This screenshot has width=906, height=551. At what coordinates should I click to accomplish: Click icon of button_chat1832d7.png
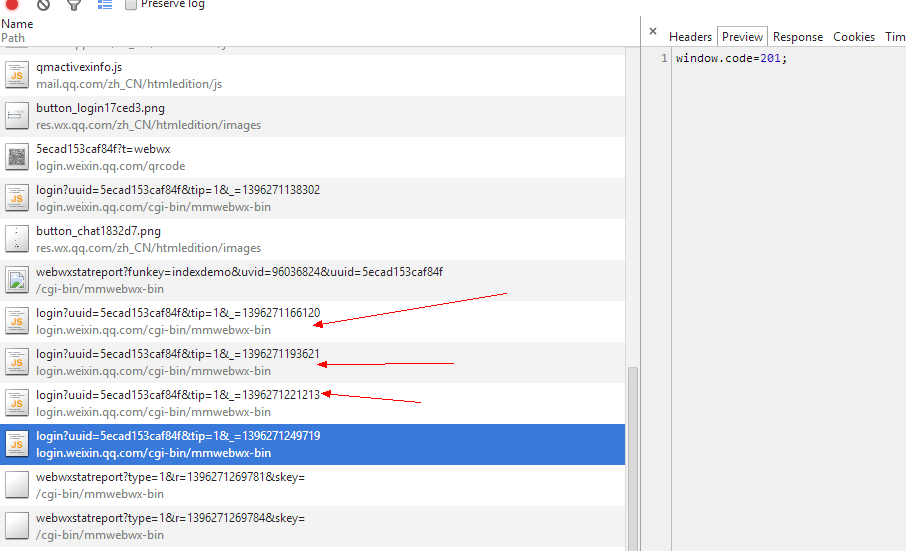[17, 239]
